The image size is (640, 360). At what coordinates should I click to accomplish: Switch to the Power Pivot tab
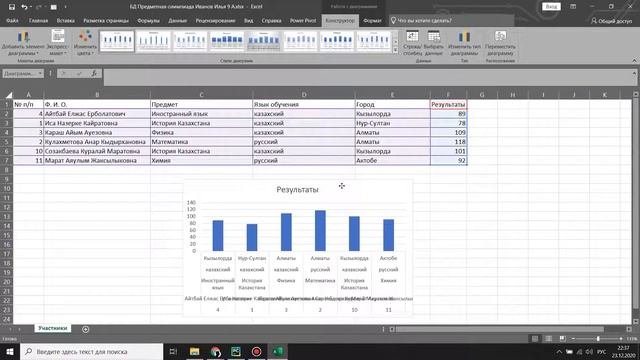303,20
